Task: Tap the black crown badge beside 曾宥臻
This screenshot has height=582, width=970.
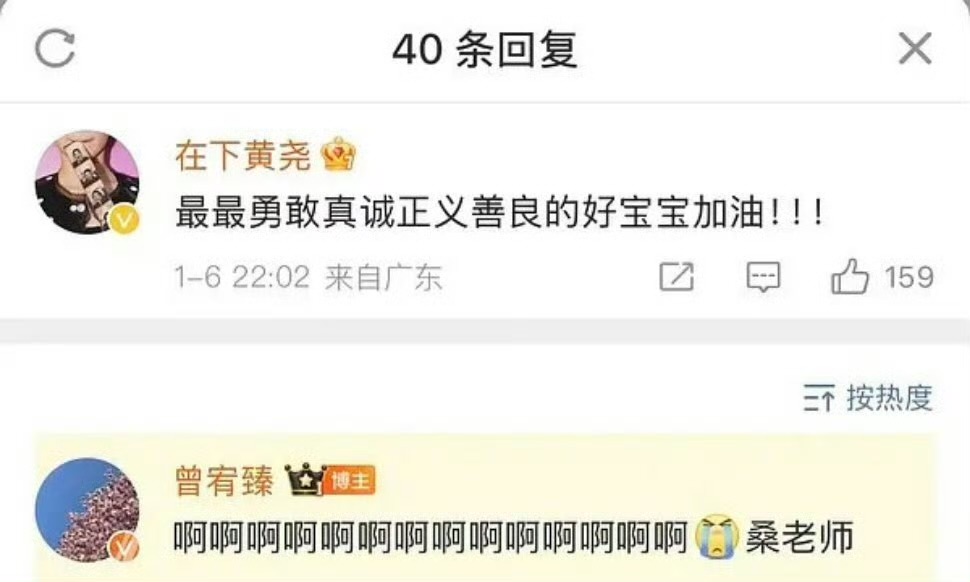Action: [305, 479]
